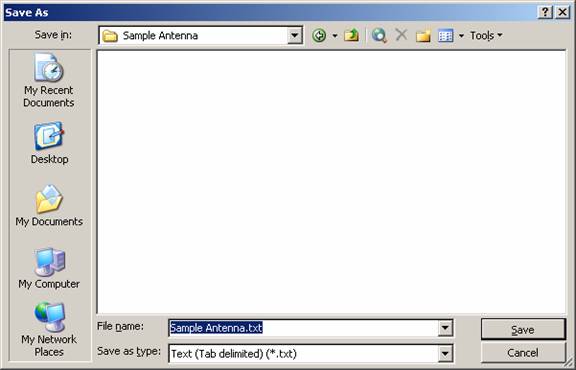Click the Cancel button
The height and width of the screenshot is (370, 576).
(x=523, y=353)
